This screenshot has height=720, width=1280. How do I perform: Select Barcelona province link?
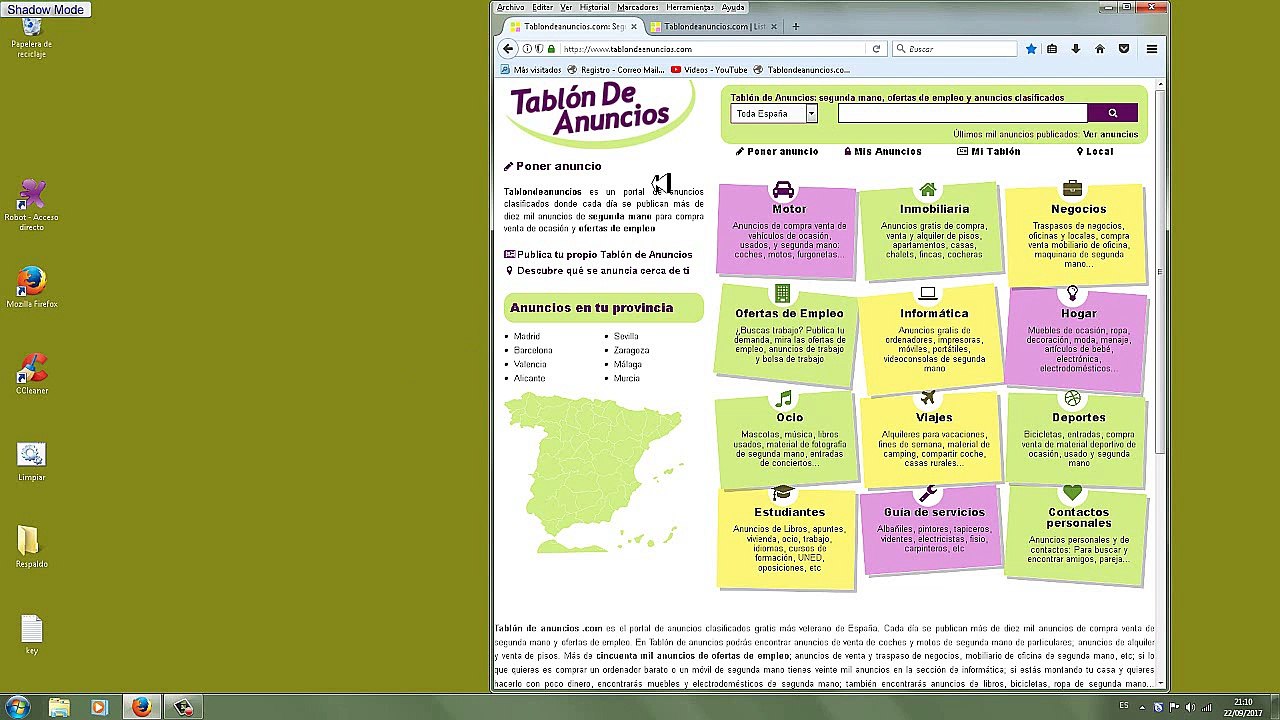(x=533, y=350)
